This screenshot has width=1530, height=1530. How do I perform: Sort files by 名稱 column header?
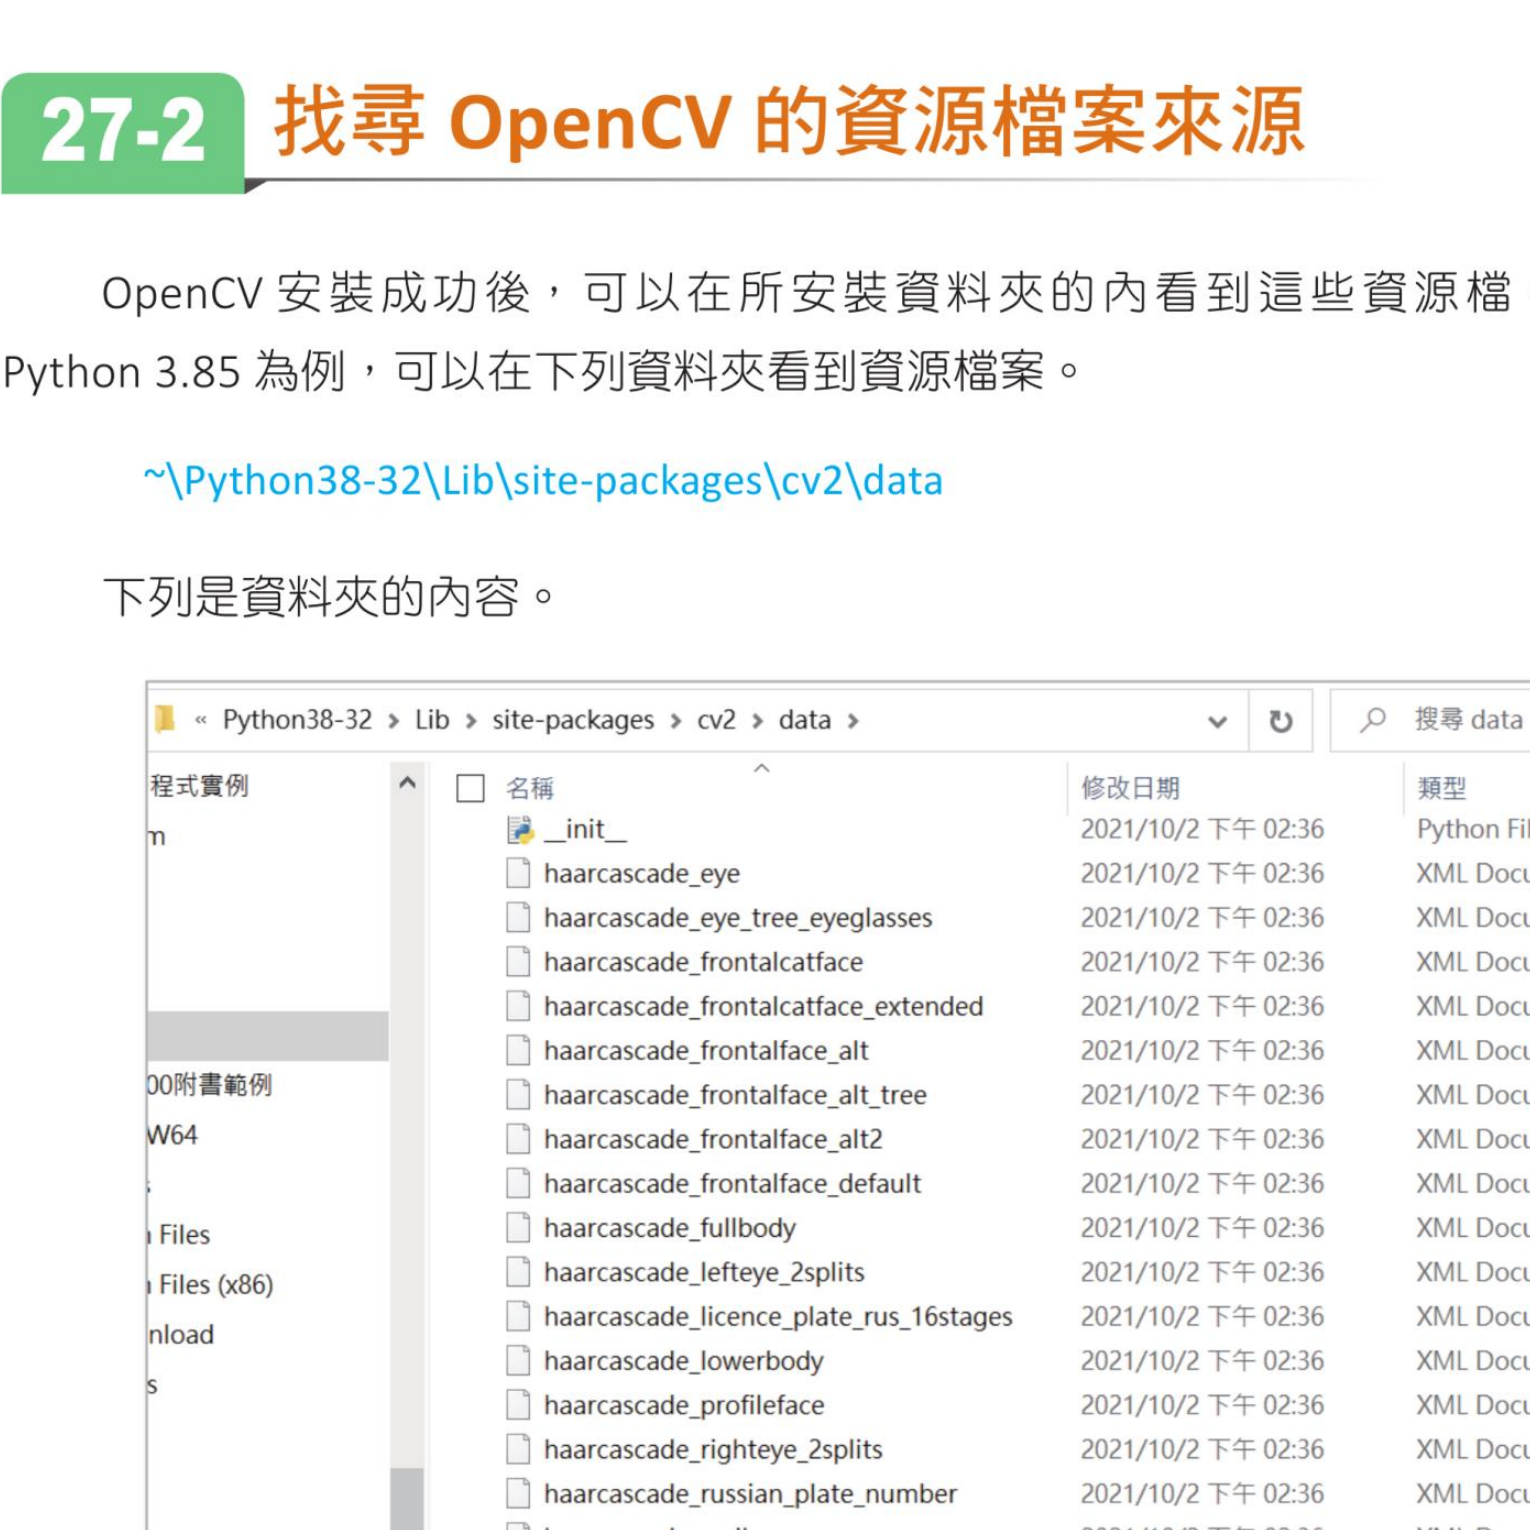click(530, 788)
